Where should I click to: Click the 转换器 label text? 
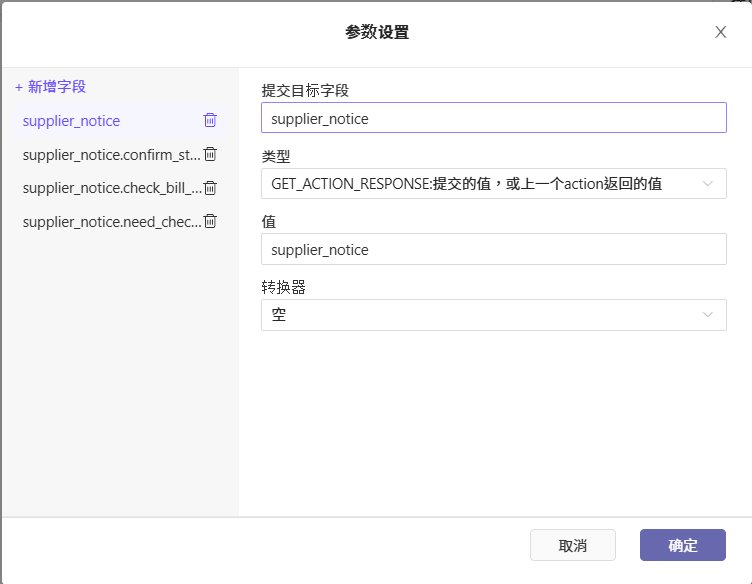(x=283, y=287)
